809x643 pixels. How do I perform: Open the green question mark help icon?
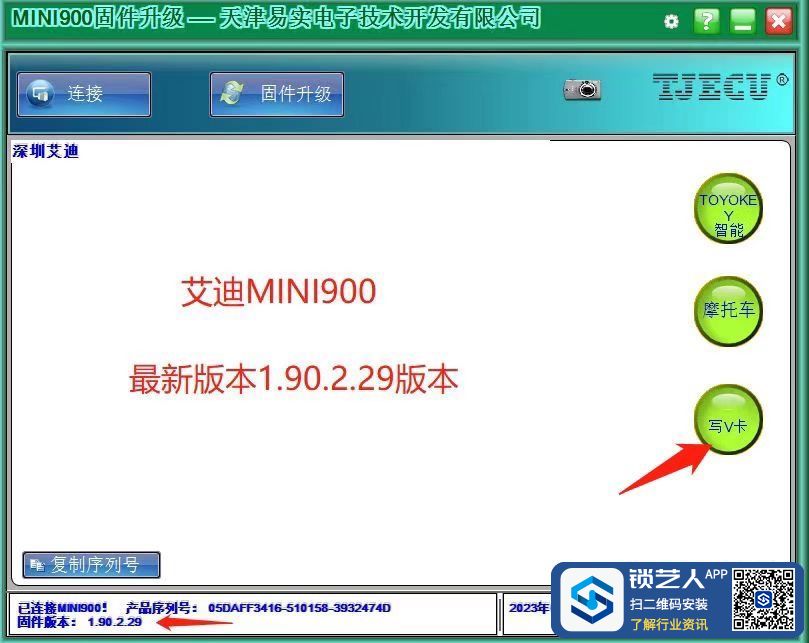coord(707,22)
